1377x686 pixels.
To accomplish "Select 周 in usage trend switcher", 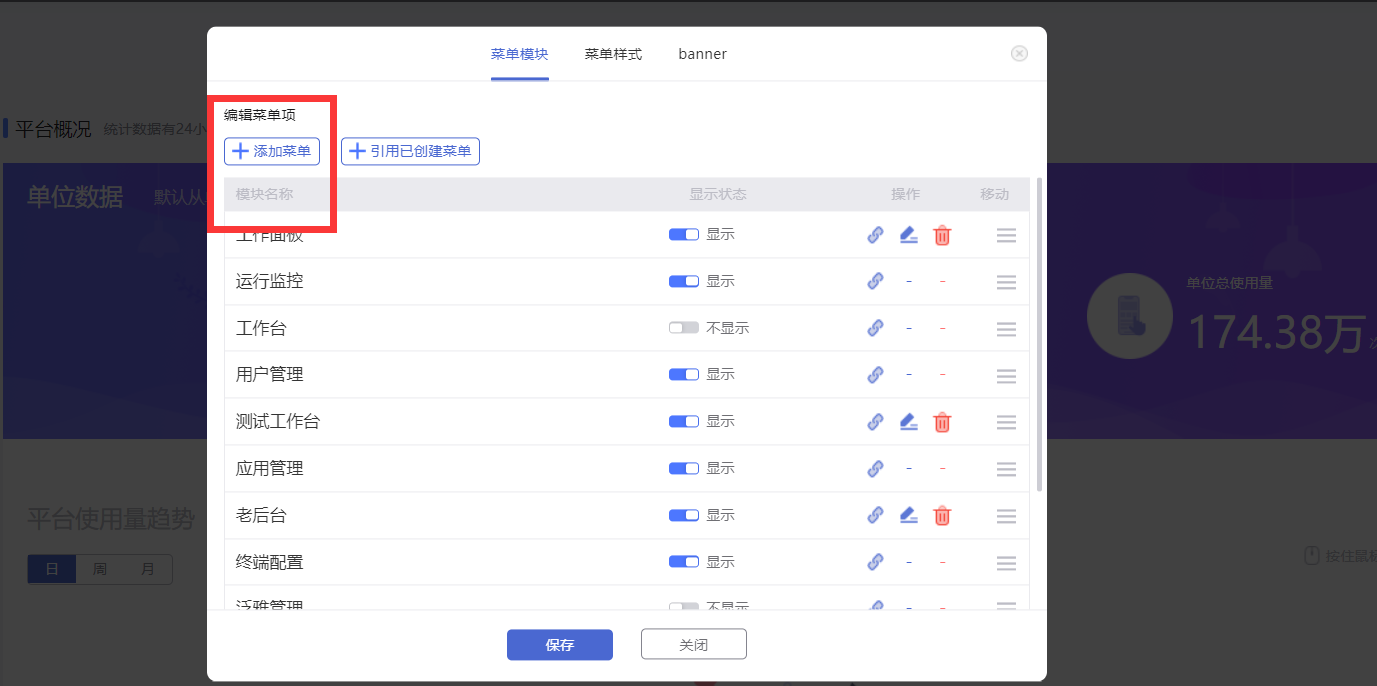I will point(100,569).
